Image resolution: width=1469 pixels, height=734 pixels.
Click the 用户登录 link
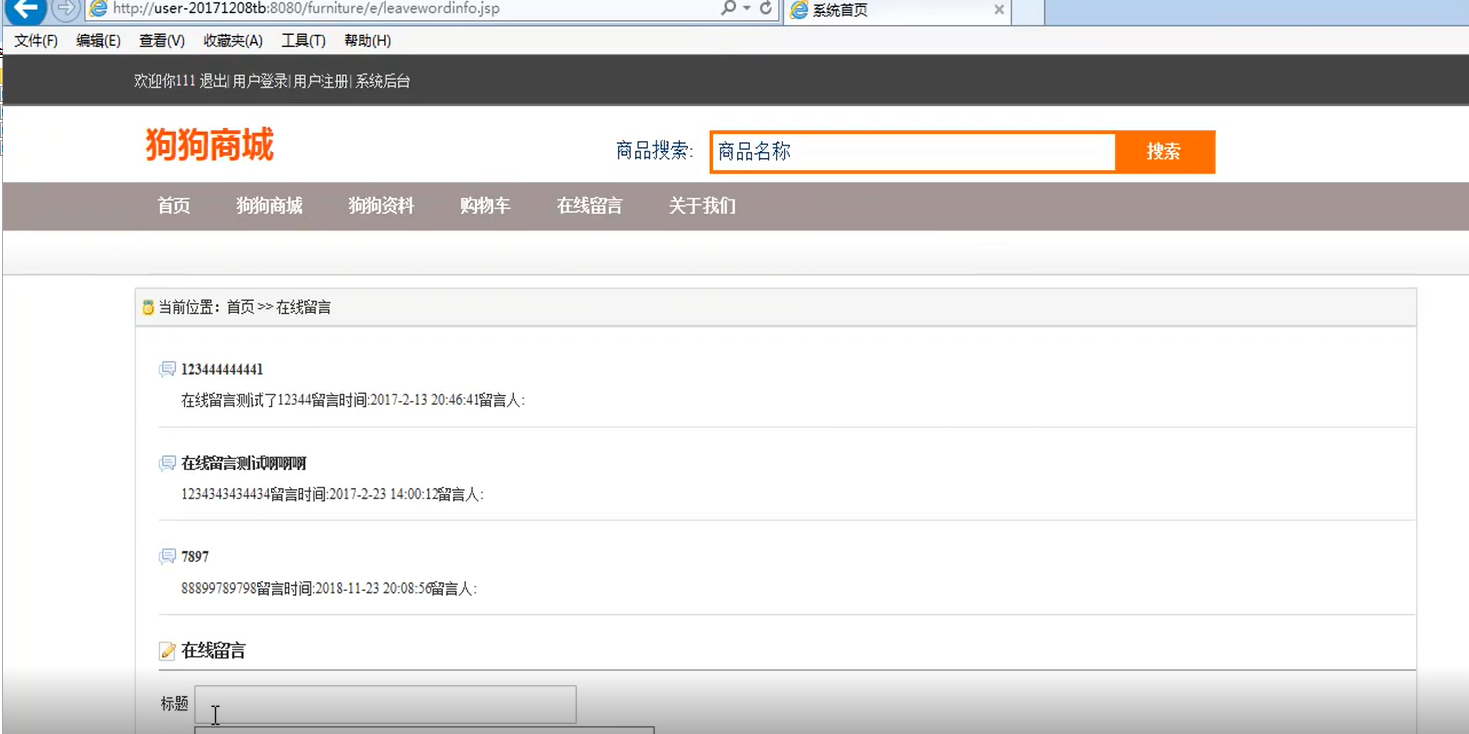(x=260, y=81)
